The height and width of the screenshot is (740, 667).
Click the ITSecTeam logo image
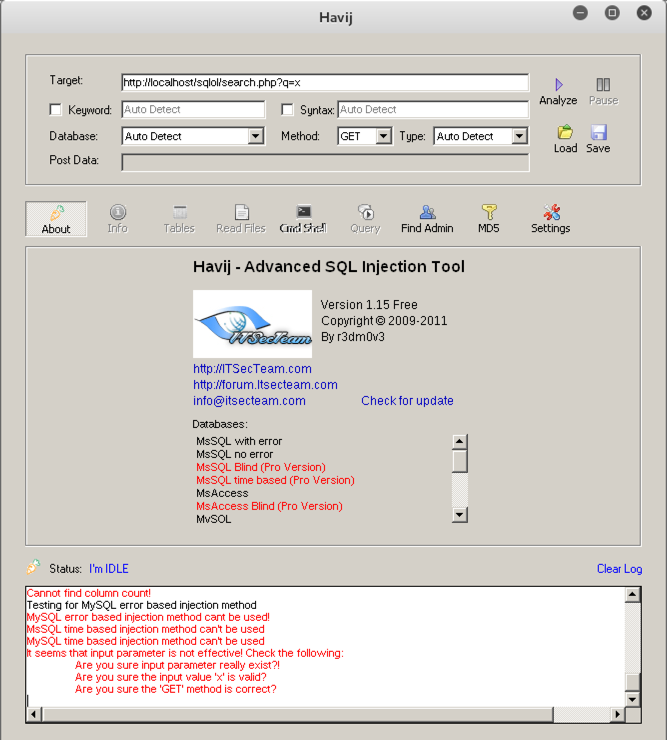coord(253,324)
